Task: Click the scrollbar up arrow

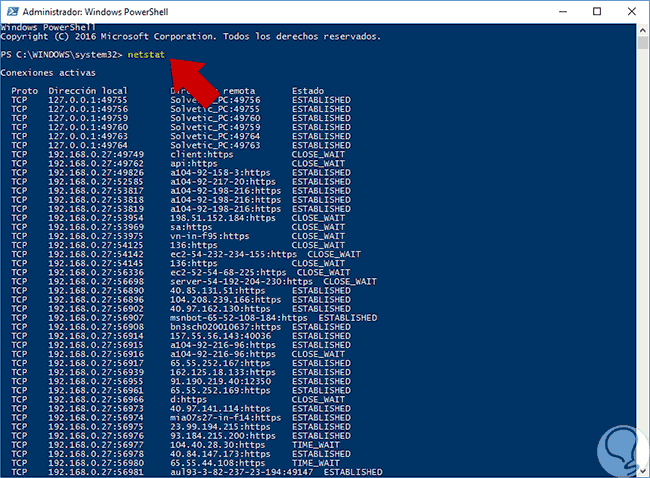Action: pos(643,30)
